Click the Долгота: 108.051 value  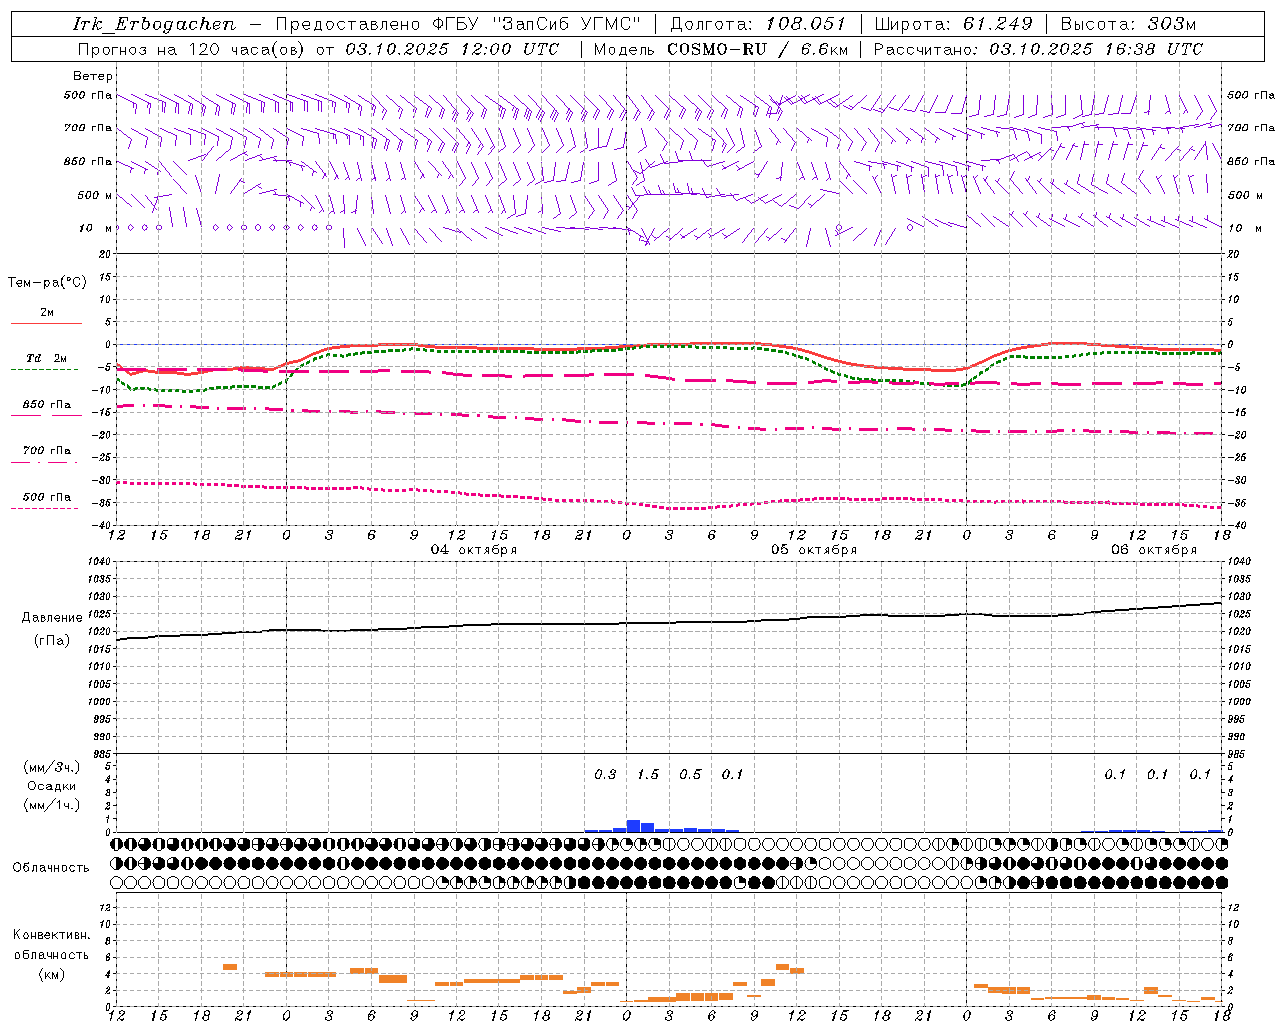pyautogui.click(x=757, y=24)
